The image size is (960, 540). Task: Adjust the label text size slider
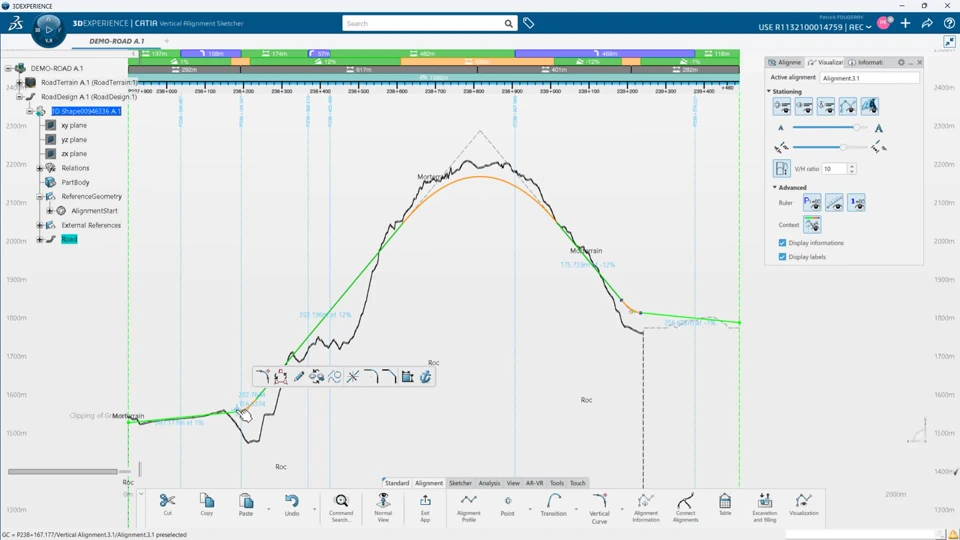point(857,127)
